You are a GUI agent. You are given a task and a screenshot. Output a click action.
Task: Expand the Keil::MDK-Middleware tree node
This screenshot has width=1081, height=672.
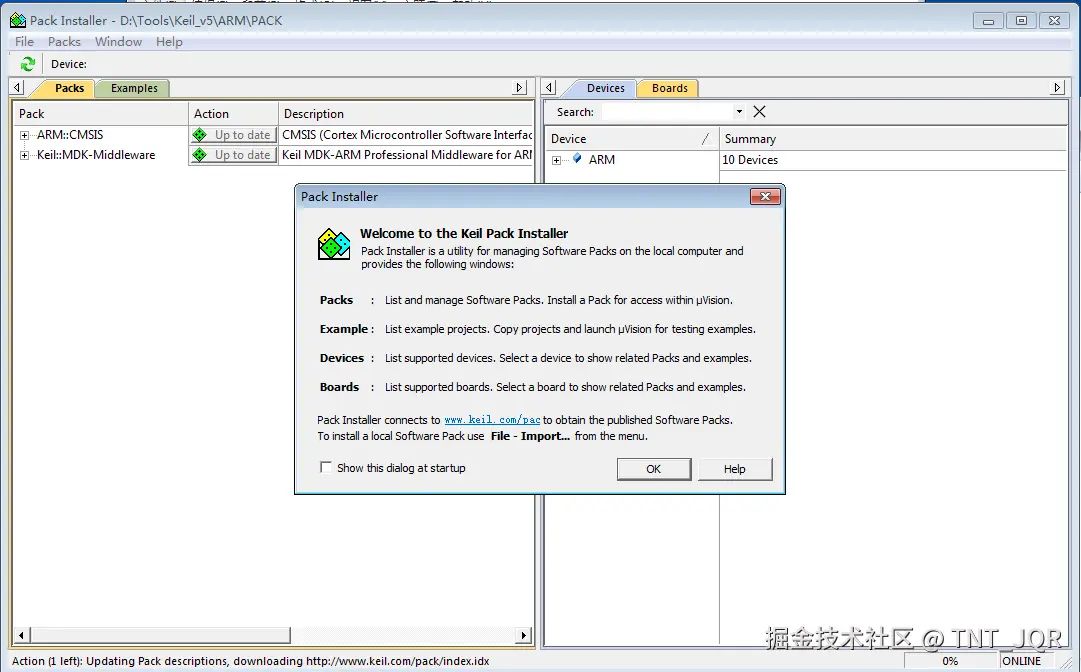click(24, 155)
